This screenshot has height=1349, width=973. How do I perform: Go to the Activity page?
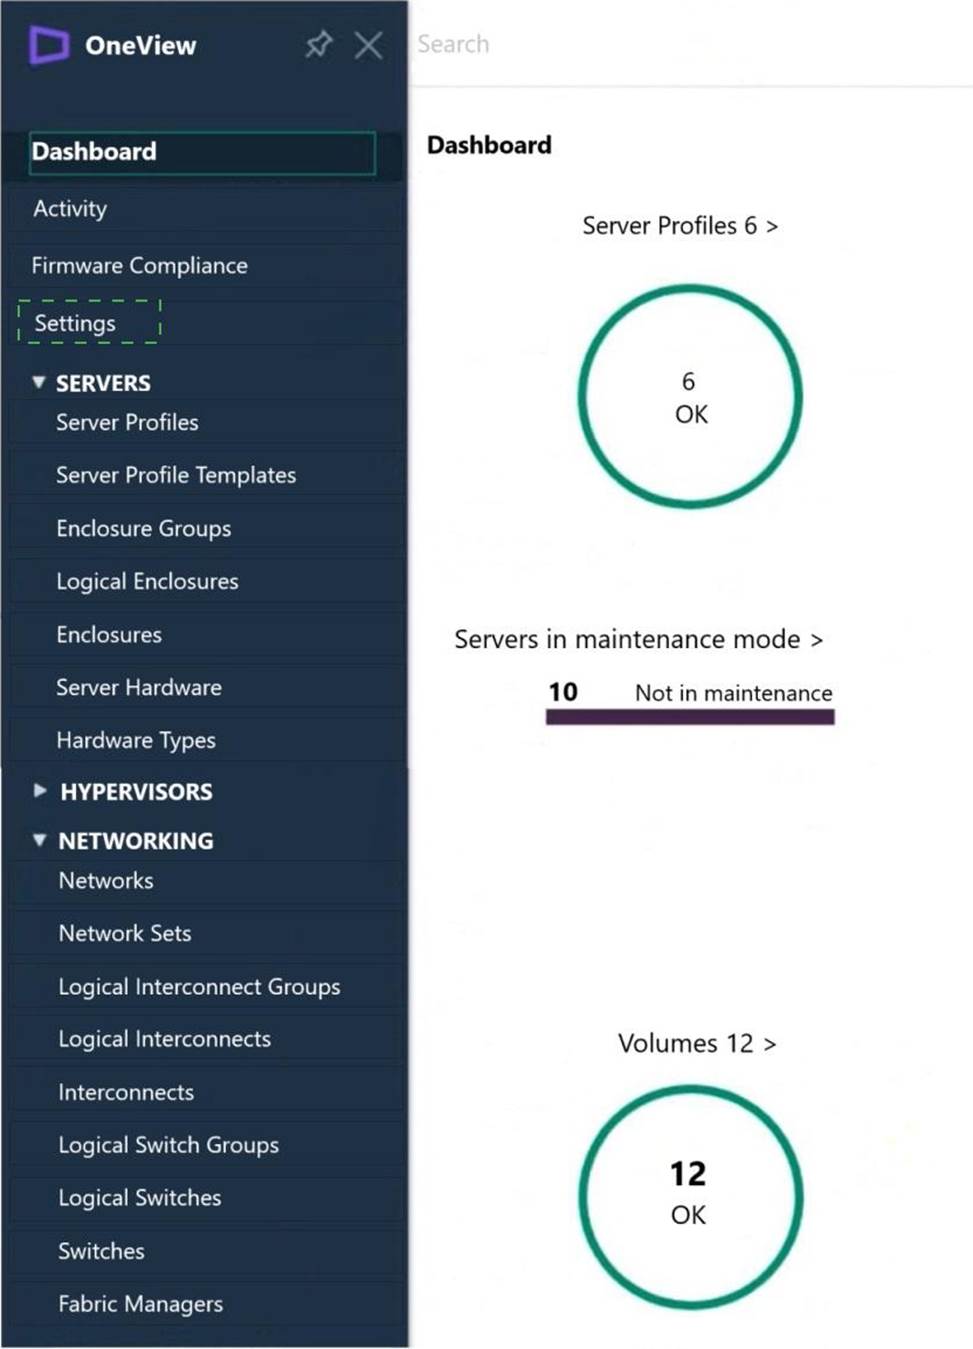click(x=70, y=209)
